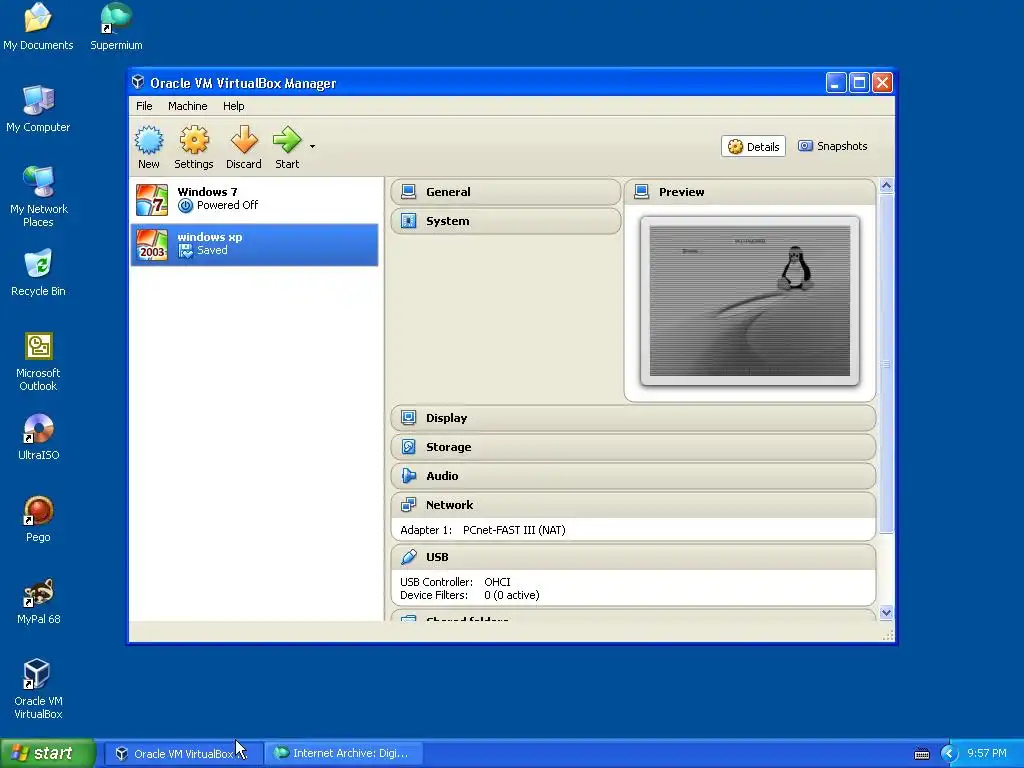Open My Computer desktop icon
This screenshot has height=768, width=1024.
[x=38, y=109]
